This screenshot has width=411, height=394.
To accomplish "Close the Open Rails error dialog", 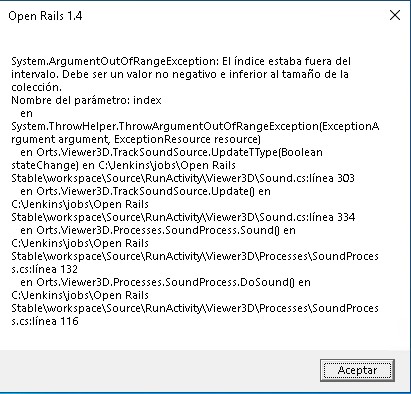I will coord(395,15).
